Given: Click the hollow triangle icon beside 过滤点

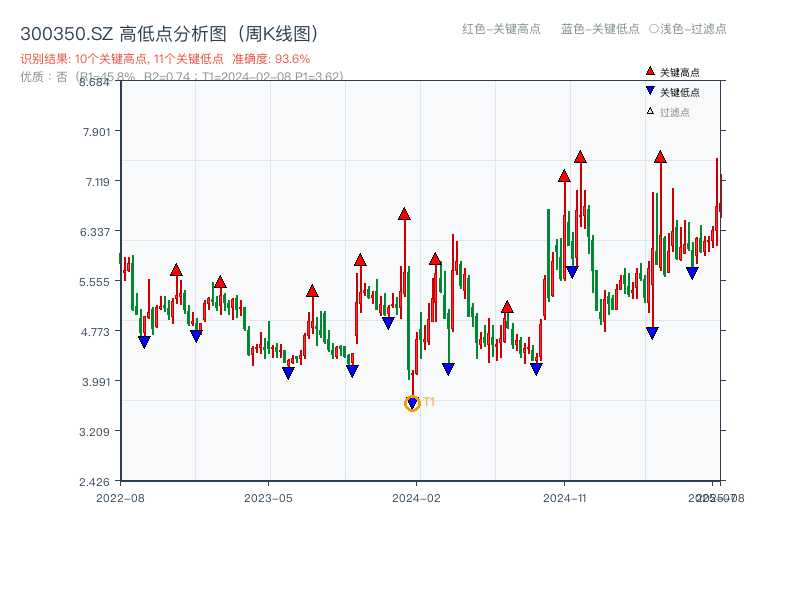Looking at the screenshot, I should [650, 111].
